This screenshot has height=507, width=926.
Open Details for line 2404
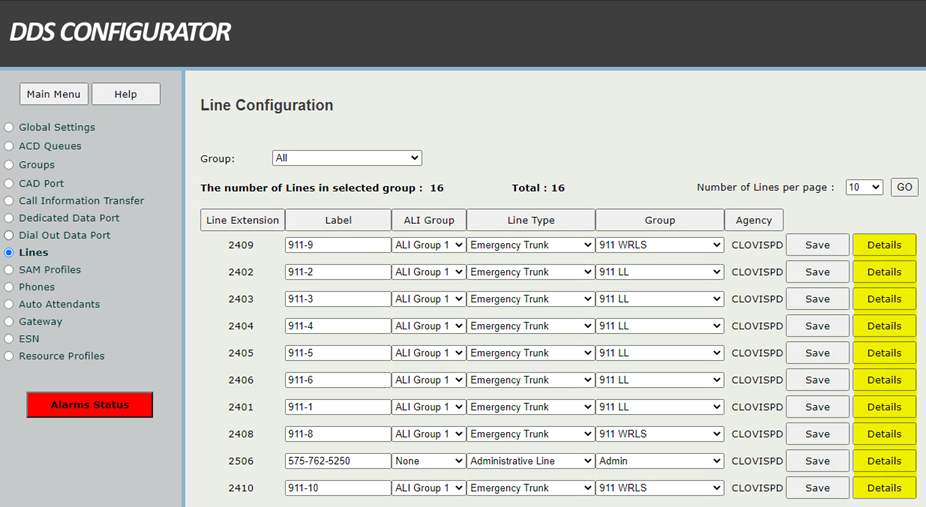[884, 326]
